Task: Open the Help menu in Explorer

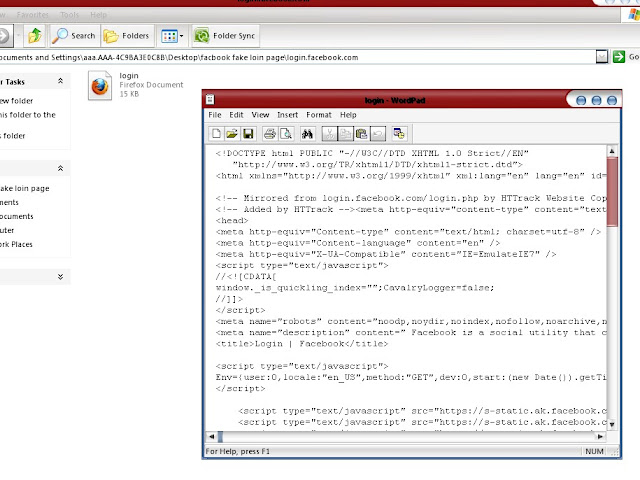Action: click(x=98, y=15)
